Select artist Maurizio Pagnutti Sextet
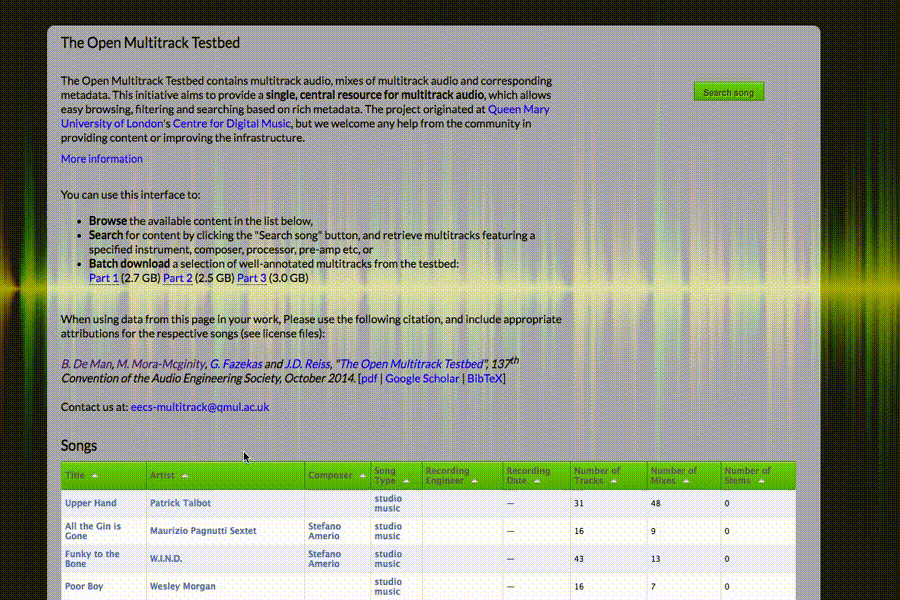The width and height of the screenshot is (900, 600). point(203,531)
